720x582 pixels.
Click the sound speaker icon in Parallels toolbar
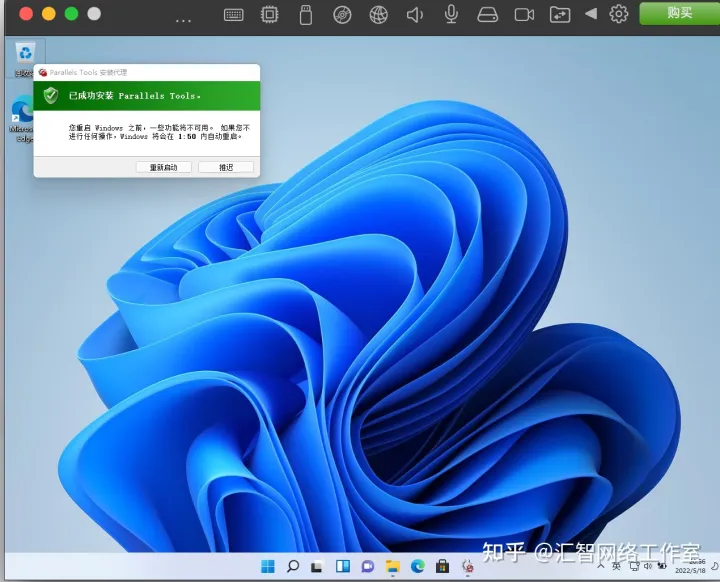(x=415, y=15)
